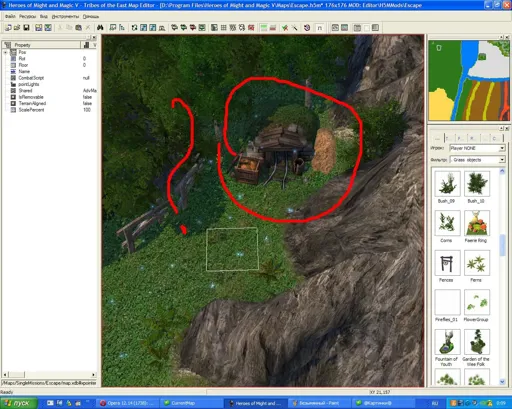Click the paste clipboard icon in toolbar

[79, 28]
